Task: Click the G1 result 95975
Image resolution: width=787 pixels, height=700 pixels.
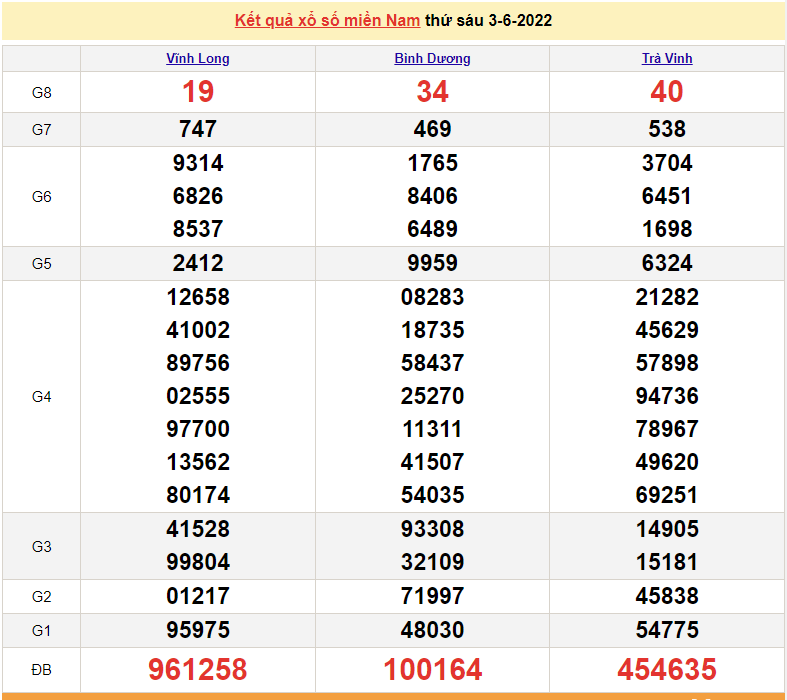Action: (x=198, y=630)
